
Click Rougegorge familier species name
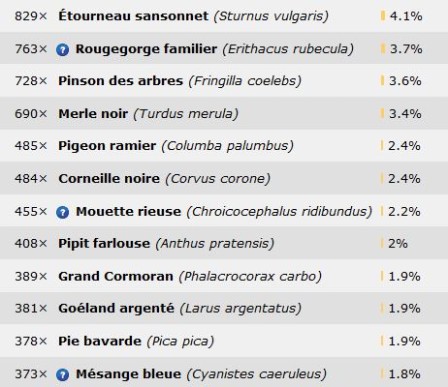point(146,49)
